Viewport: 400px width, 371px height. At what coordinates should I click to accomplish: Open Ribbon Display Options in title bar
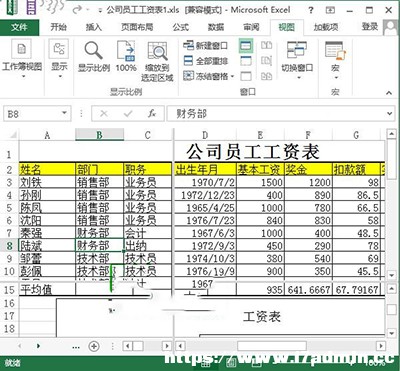(330, 10)
